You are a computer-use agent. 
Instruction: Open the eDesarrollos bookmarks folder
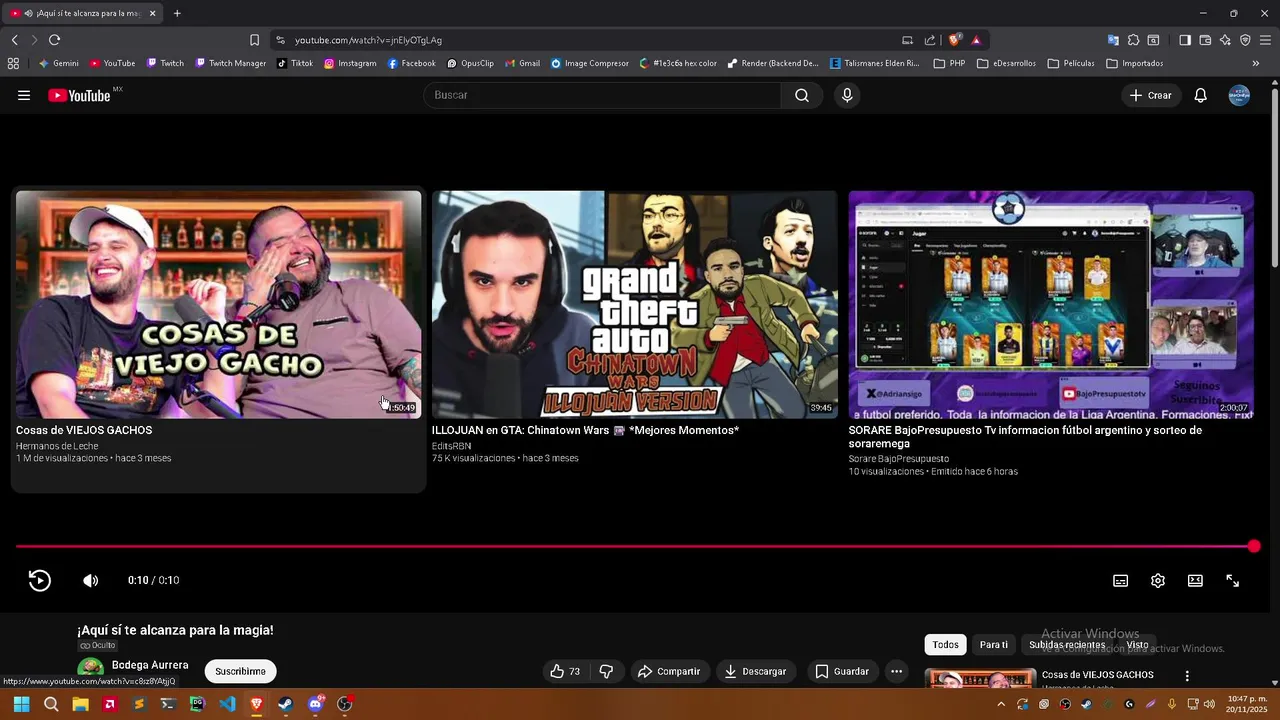(x=1006, y=63)
